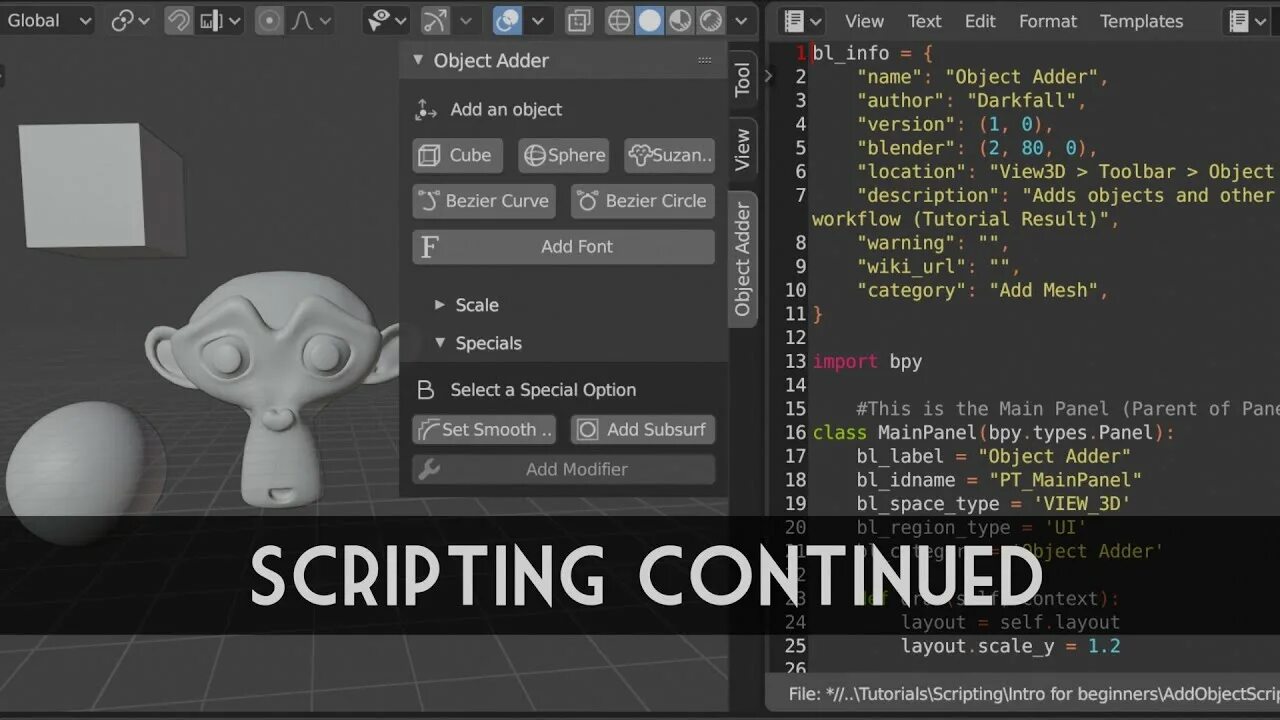Image resolution: width=1280 pixels, height=720 pixels.
Task: Click the greyed Add Modifier button
Action: (x=564, y=470)
